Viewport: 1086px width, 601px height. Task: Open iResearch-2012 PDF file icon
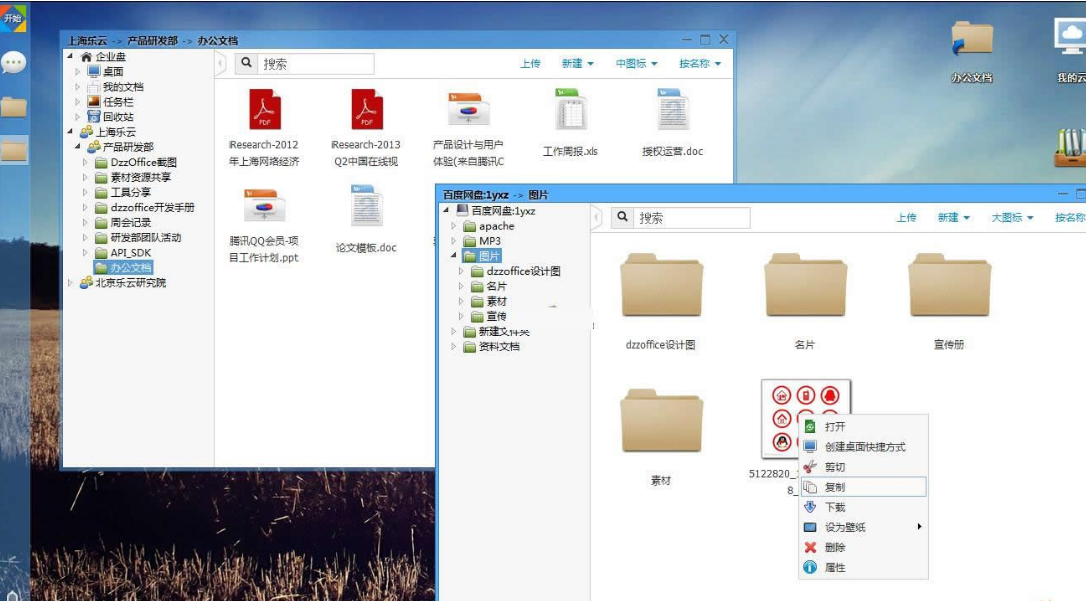pos(265,109)
